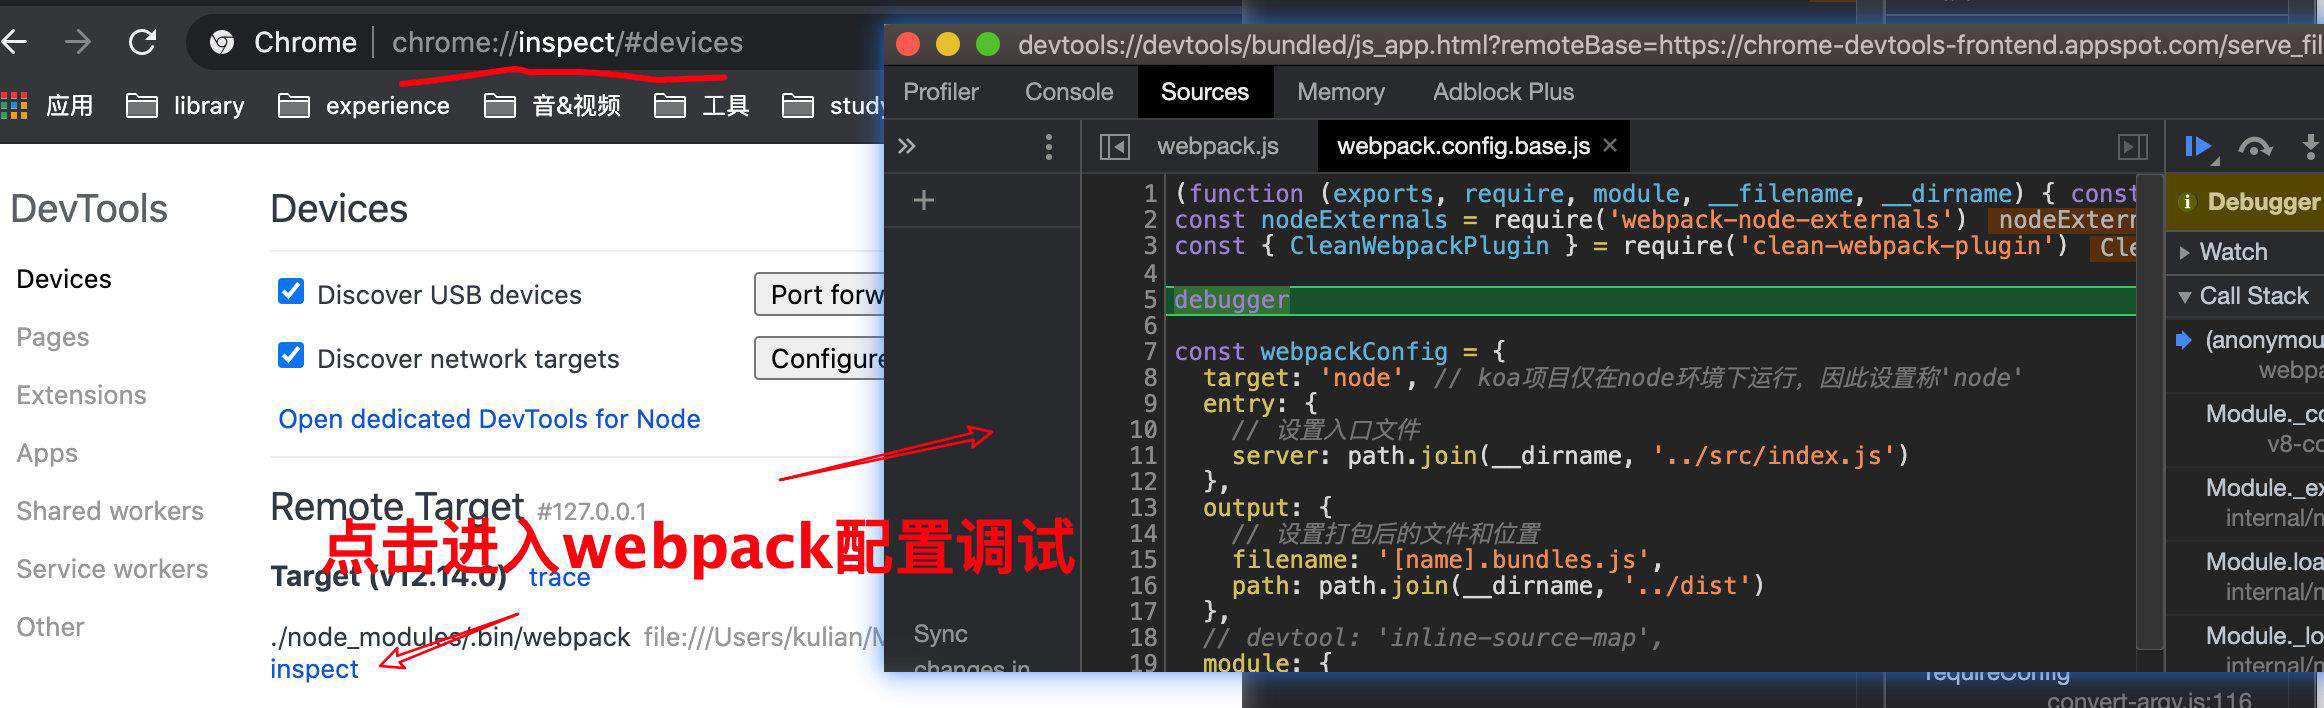Open navigator three-dot options menu
This screenshot has height=708, width=2324.
coord(1048,147)
